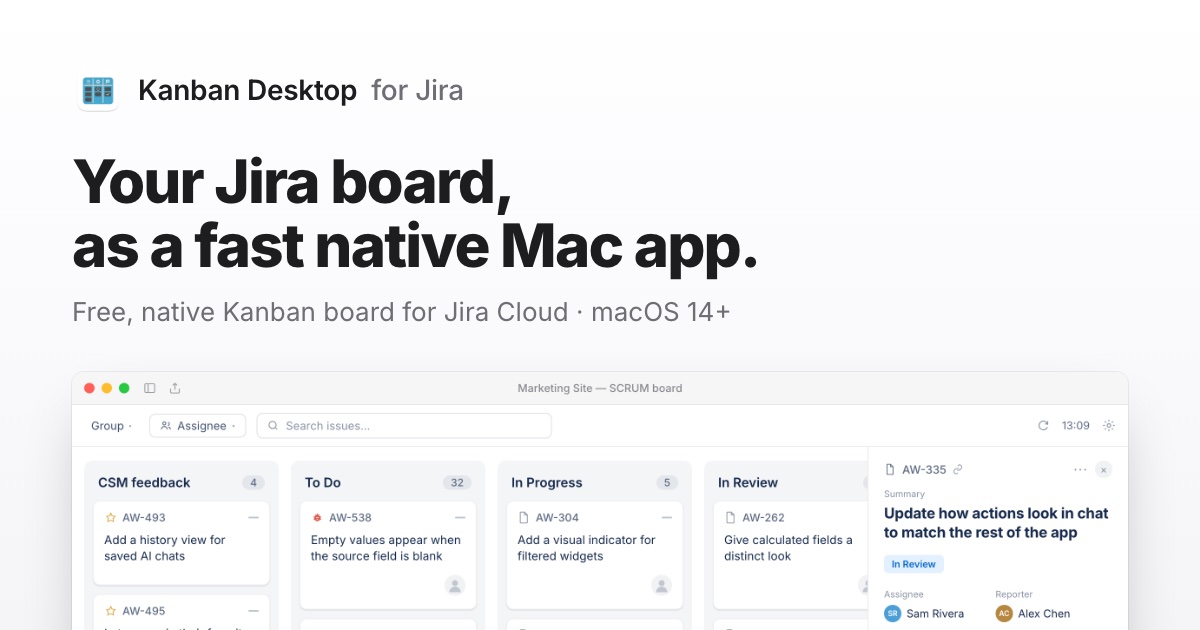Screen dimensions: 1200x630
Task: Click Sam Rivera's SR avatar
Action: coord(892,614)
